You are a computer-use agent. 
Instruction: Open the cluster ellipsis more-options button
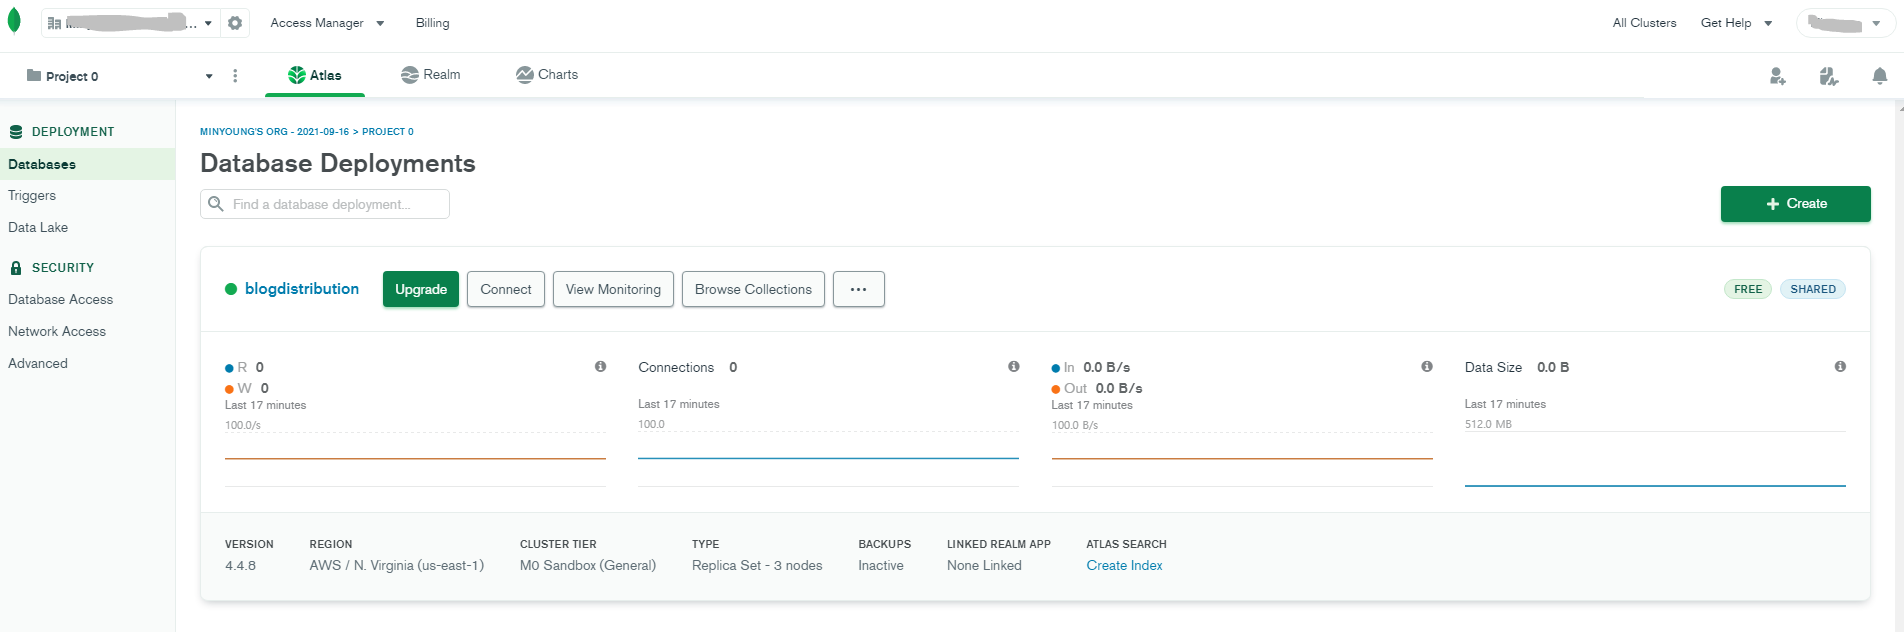pyautogui.click(x=859, y=289)
